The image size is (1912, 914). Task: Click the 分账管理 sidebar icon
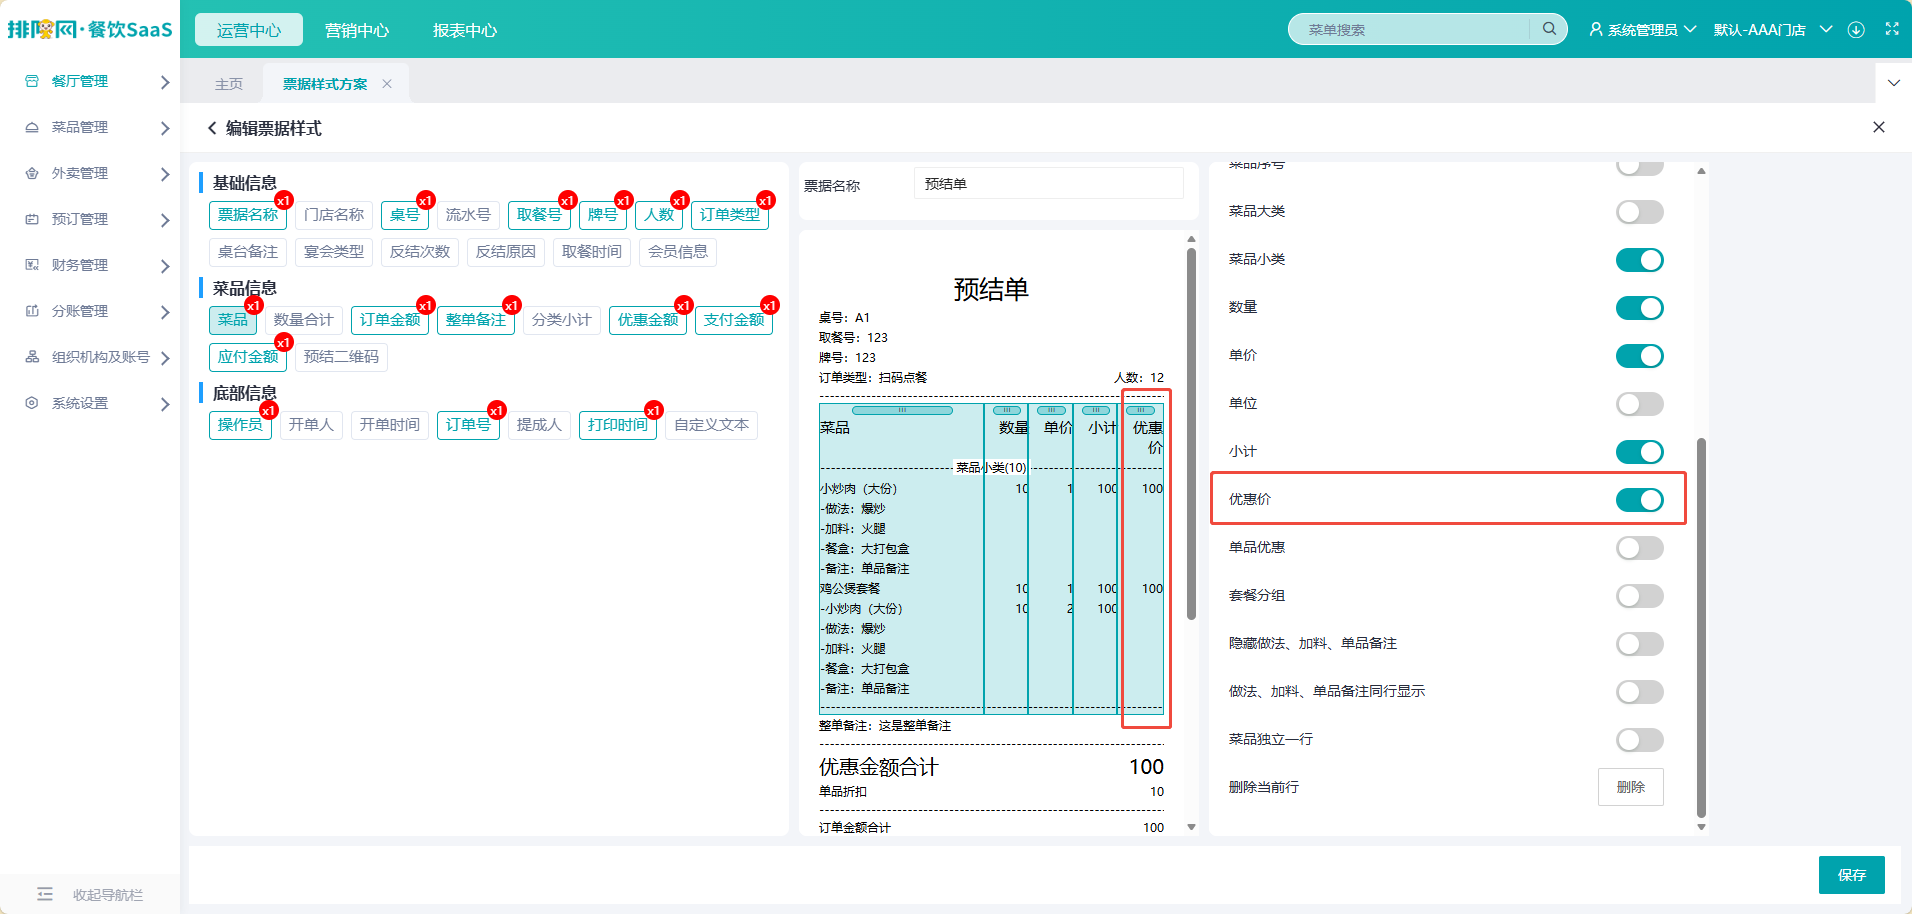[32, 311]
